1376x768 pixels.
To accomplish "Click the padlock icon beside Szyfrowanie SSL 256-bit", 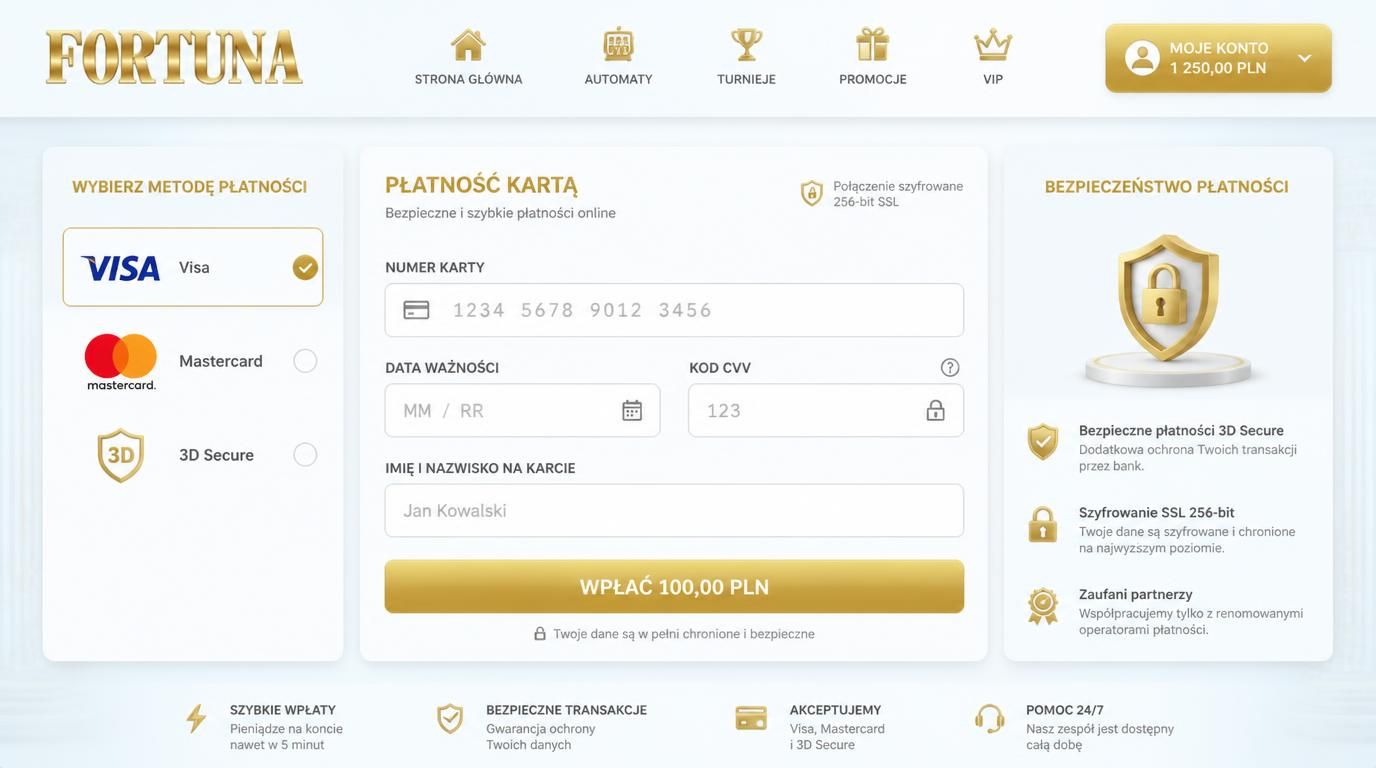I will pos(1043,524).
